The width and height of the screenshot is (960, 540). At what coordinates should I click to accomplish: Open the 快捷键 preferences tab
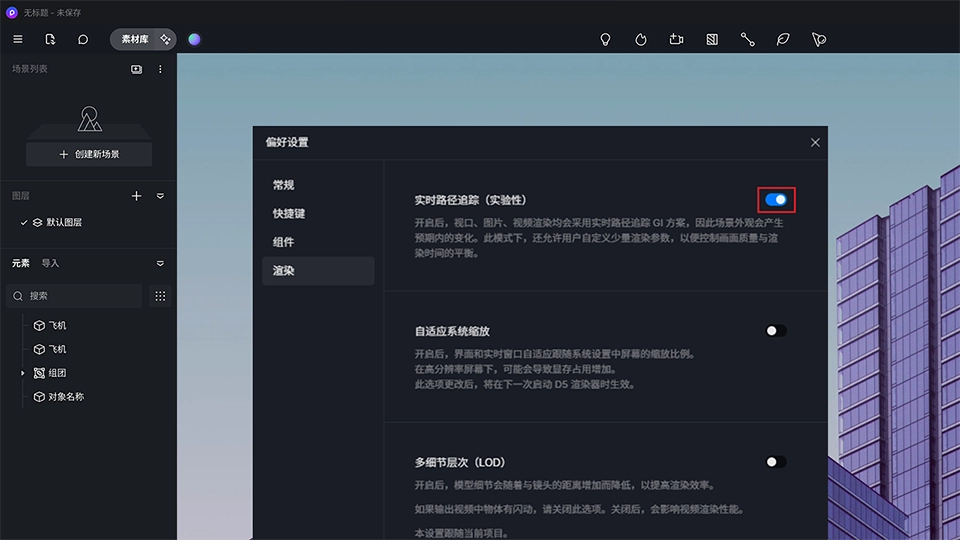[289, 213]
